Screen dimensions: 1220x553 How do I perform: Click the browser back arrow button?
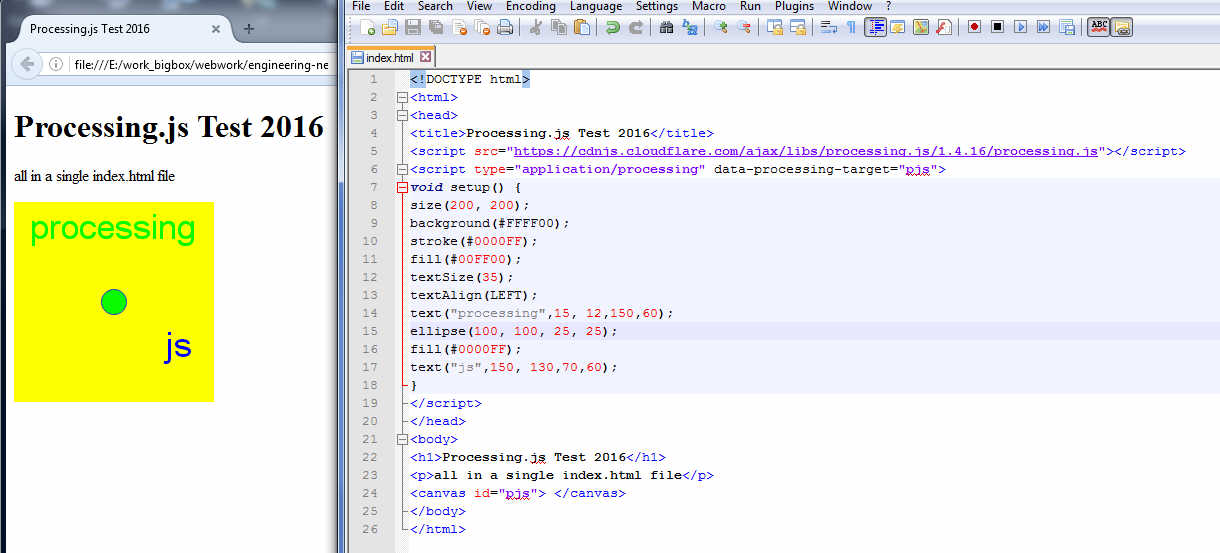(27, 64)
